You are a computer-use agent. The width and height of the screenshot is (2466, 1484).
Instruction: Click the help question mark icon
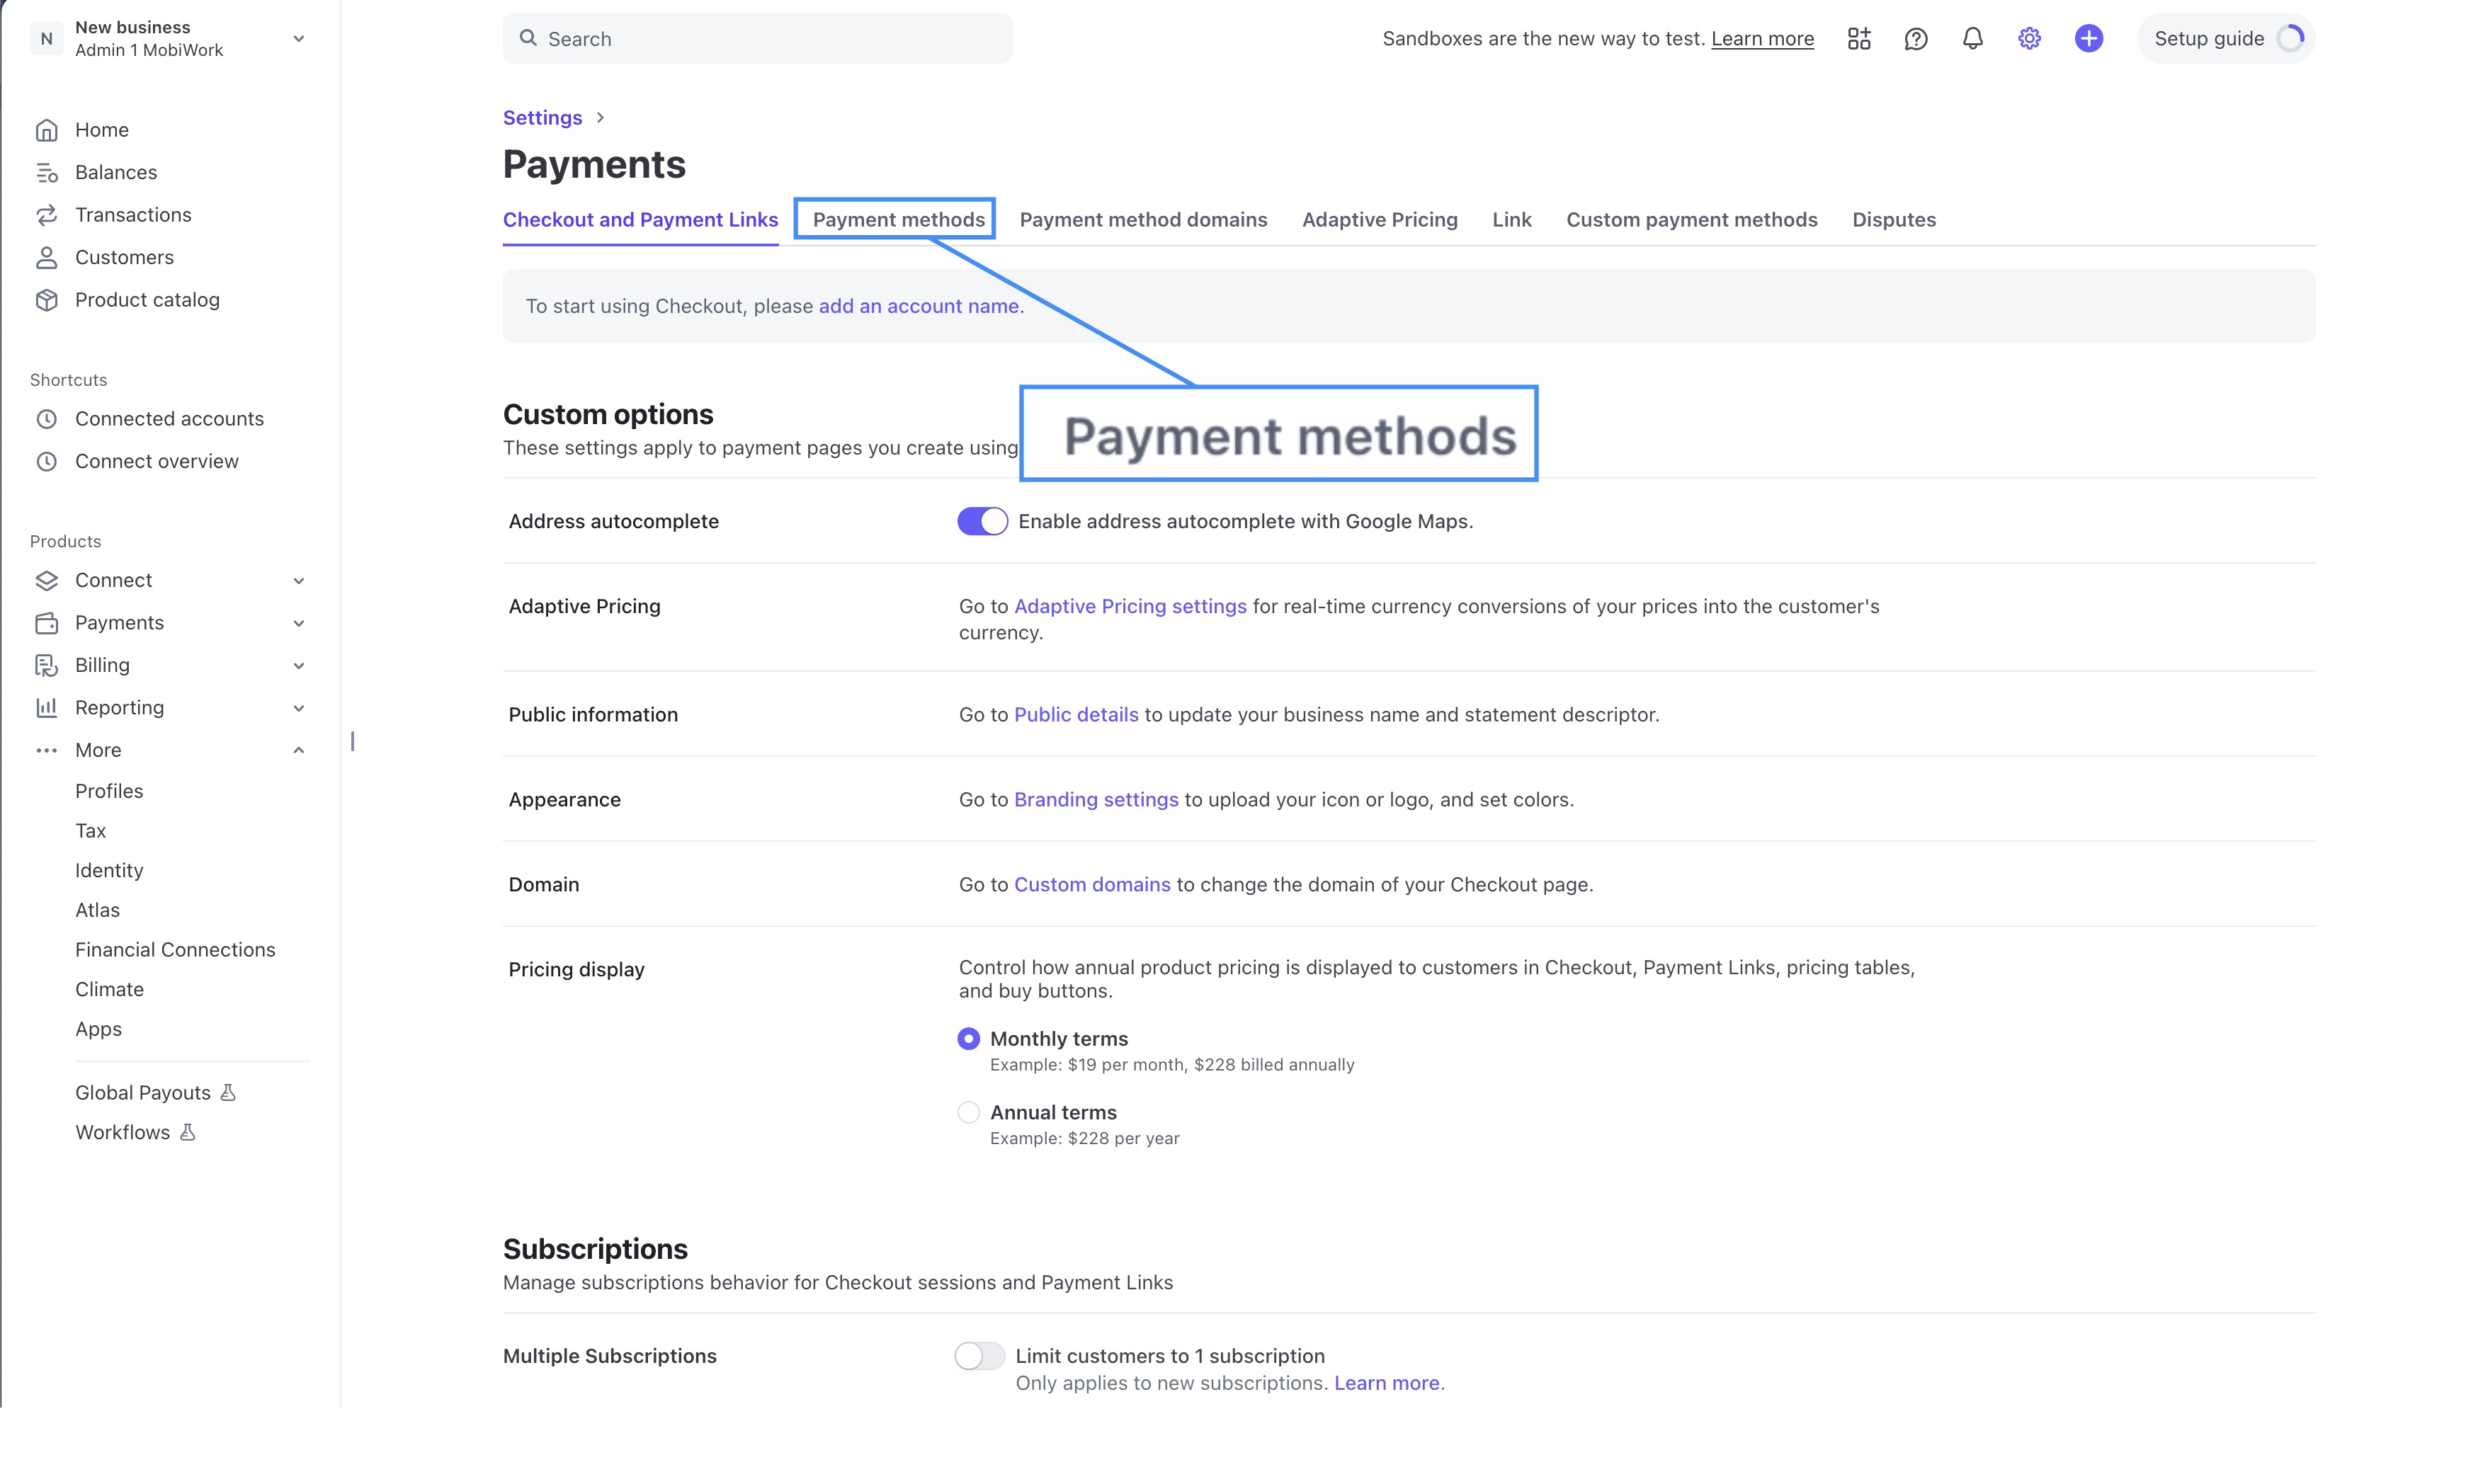point(1915,39)
